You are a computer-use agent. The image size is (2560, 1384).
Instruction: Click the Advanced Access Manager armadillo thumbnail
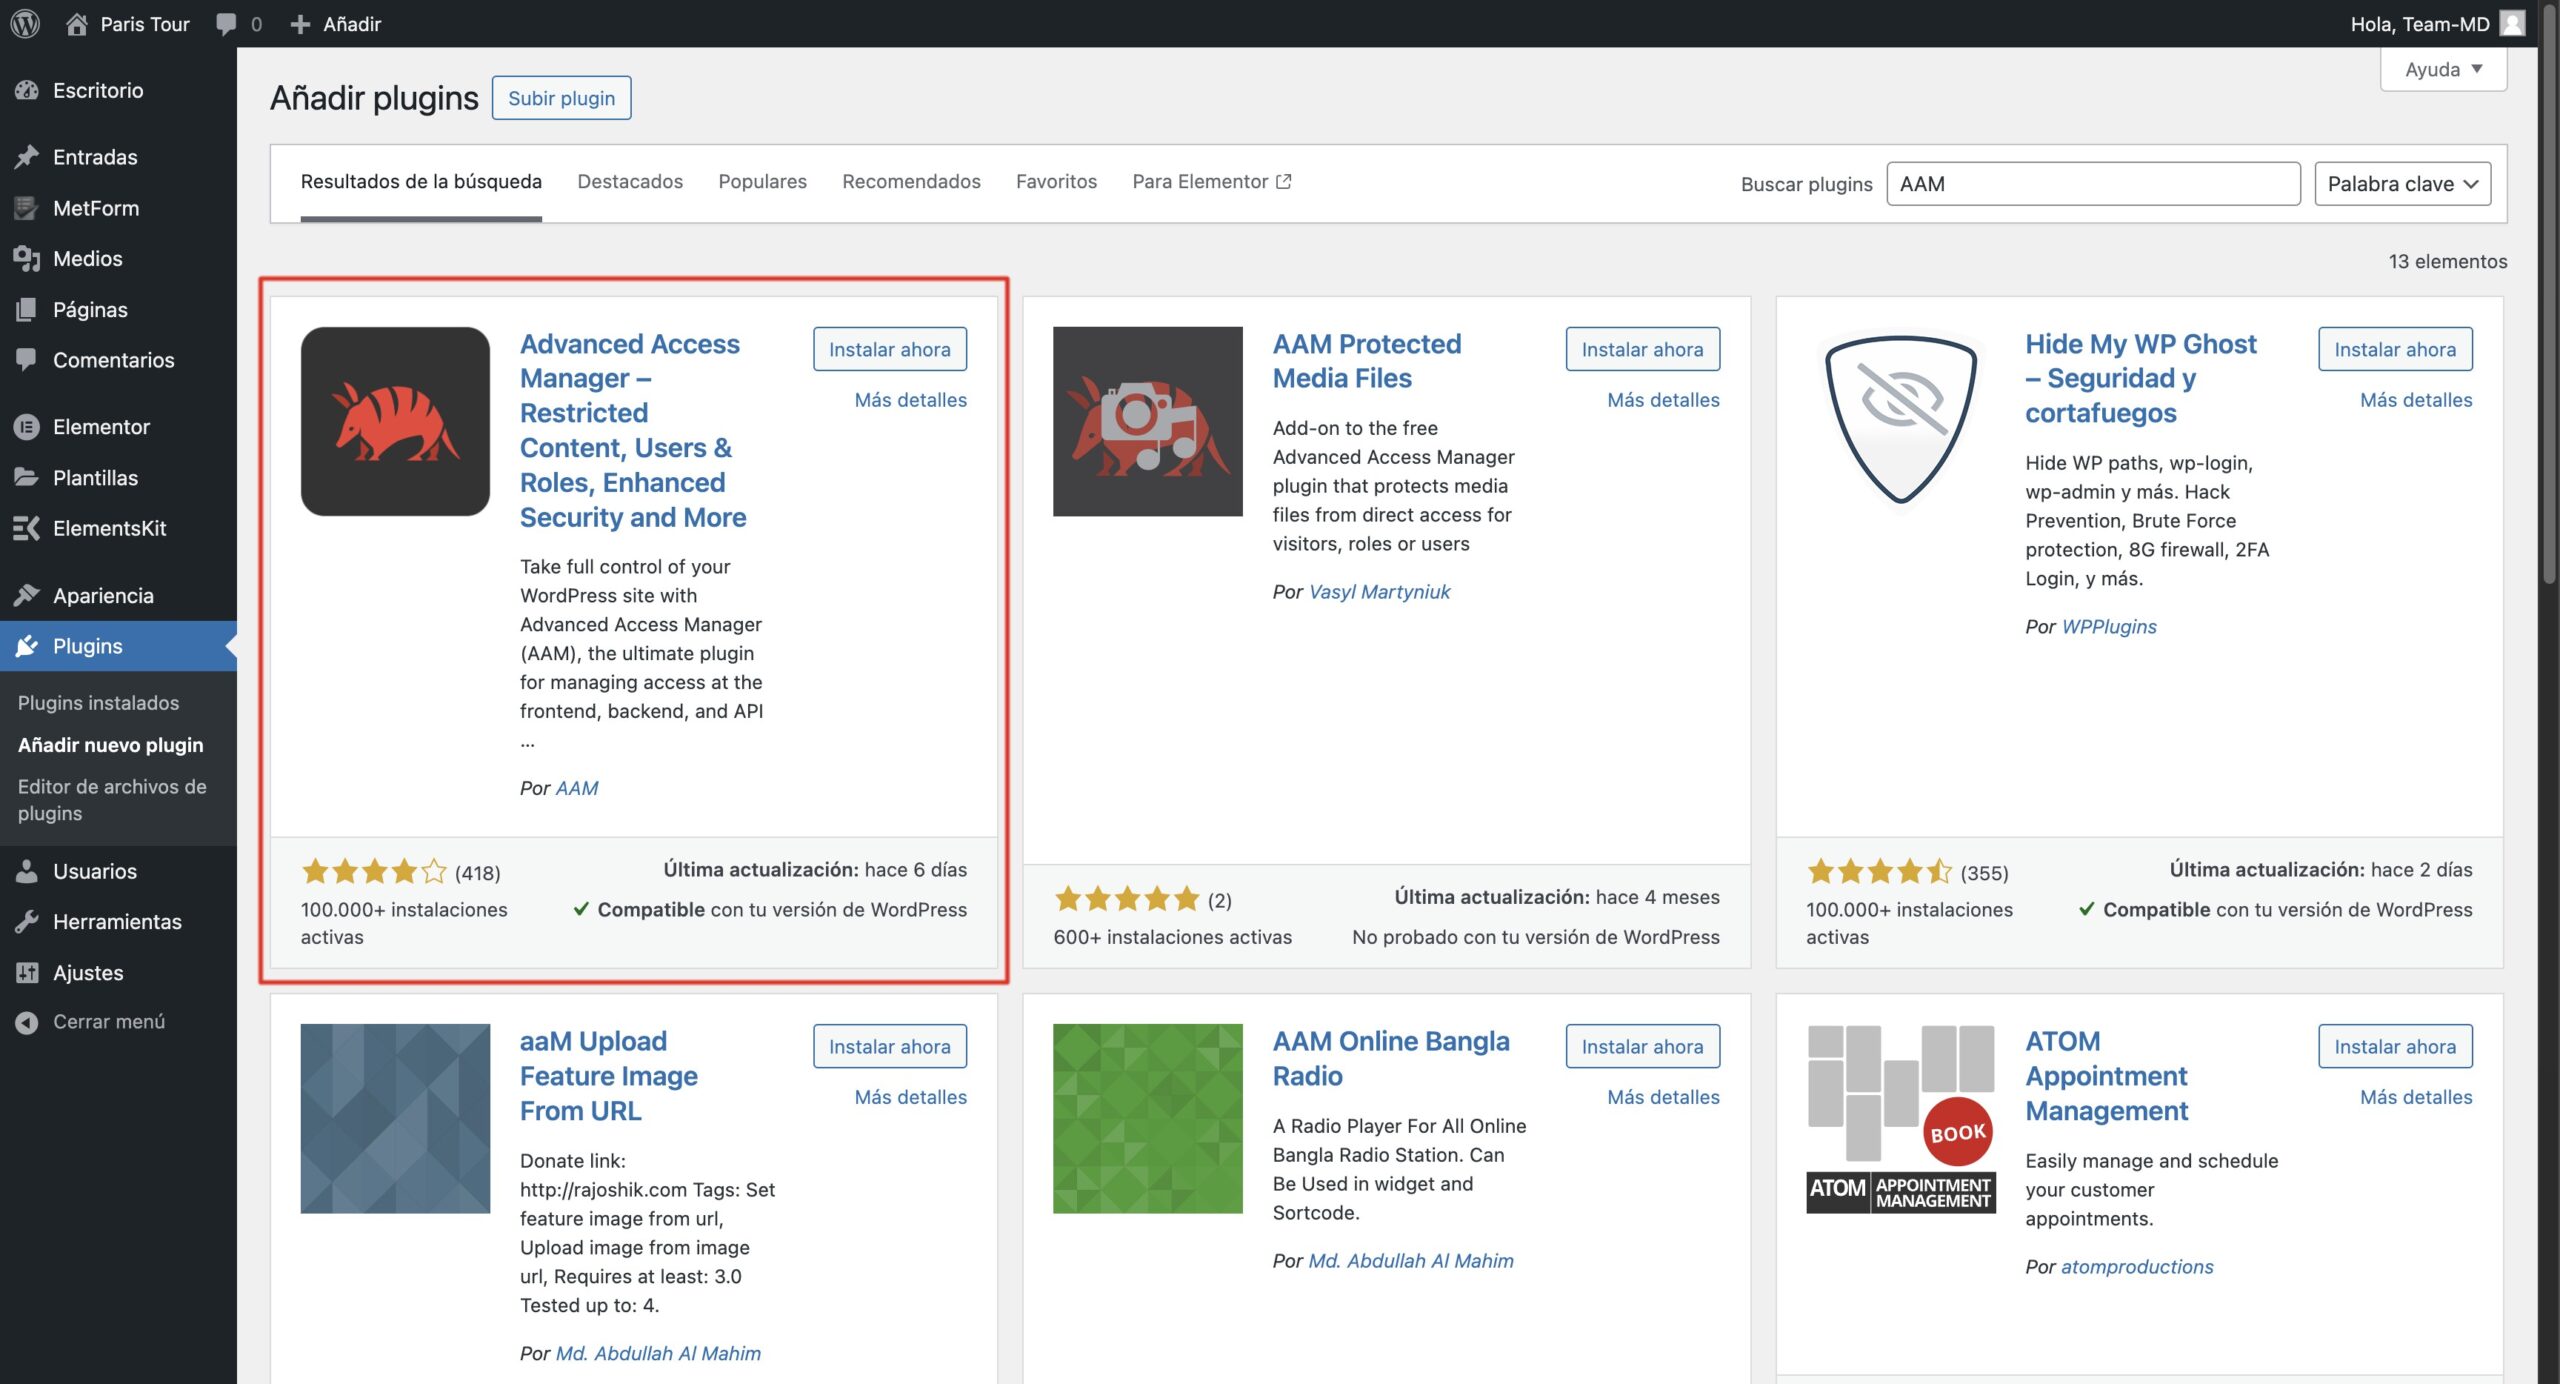pos(395,421)
